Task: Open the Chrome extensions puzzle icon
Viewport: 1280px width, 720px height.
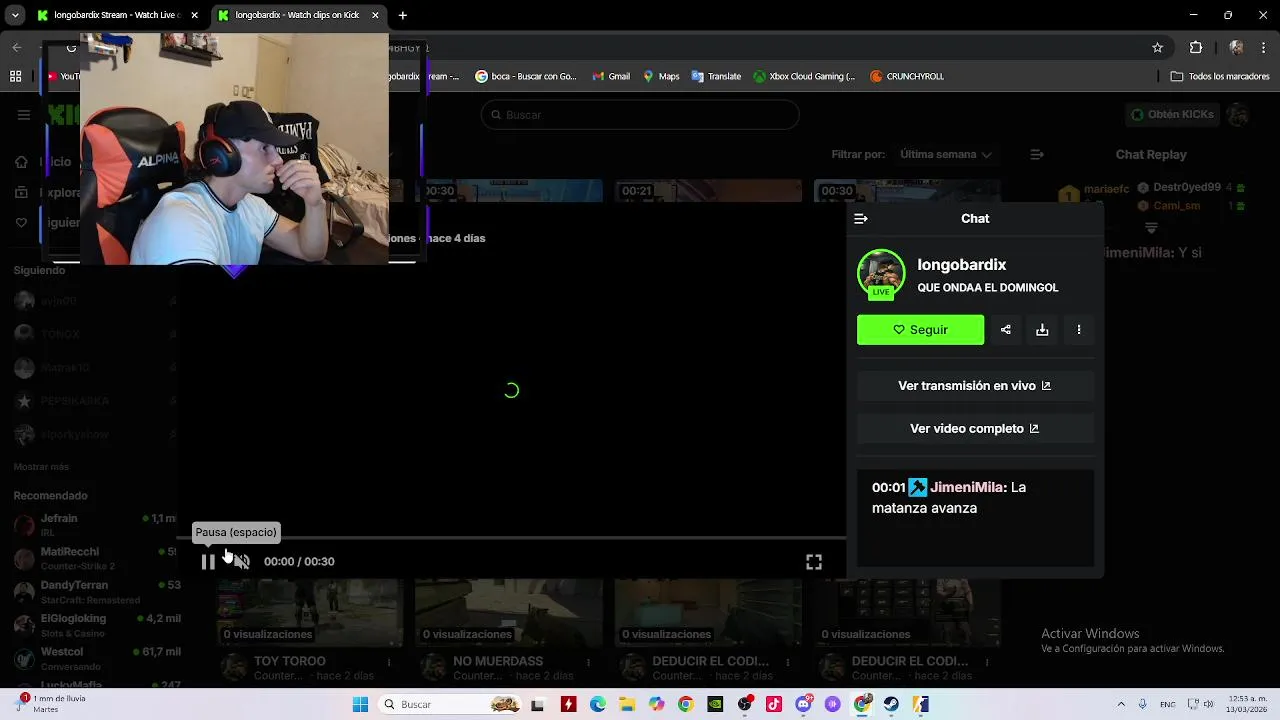Action: coord(1196,47)
